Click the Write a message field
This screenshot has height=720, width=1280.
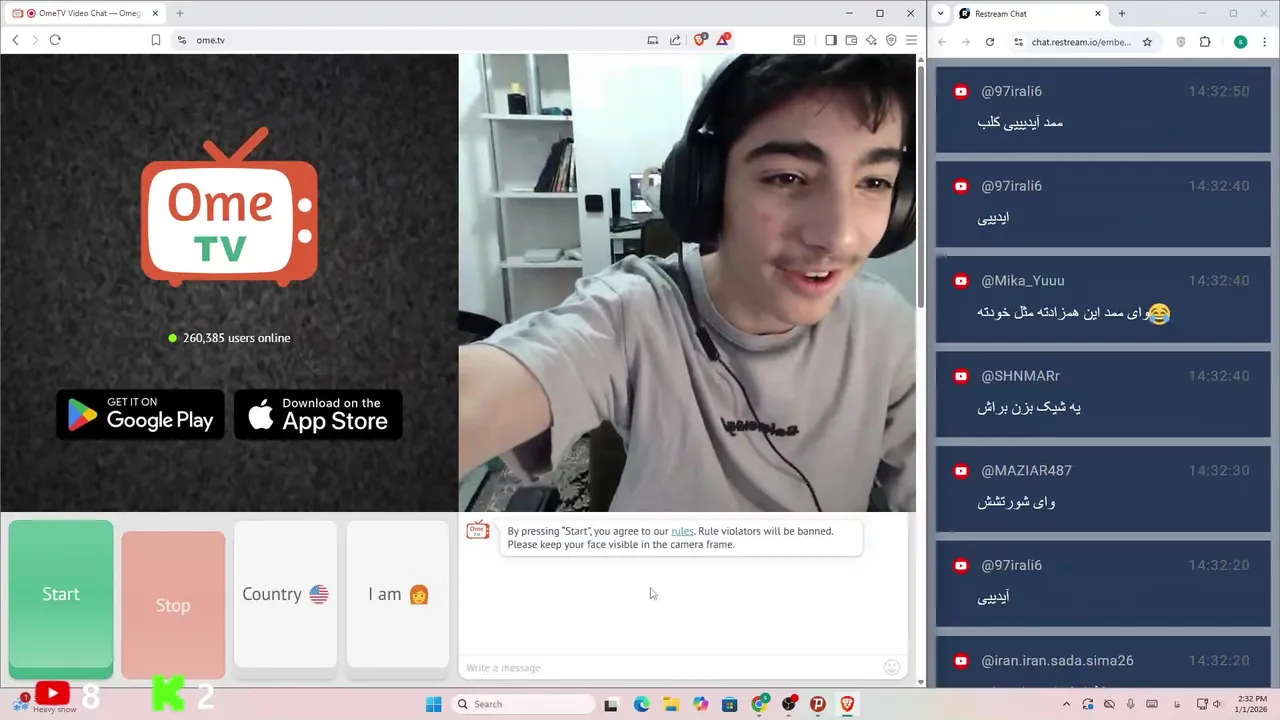[670, 667]
